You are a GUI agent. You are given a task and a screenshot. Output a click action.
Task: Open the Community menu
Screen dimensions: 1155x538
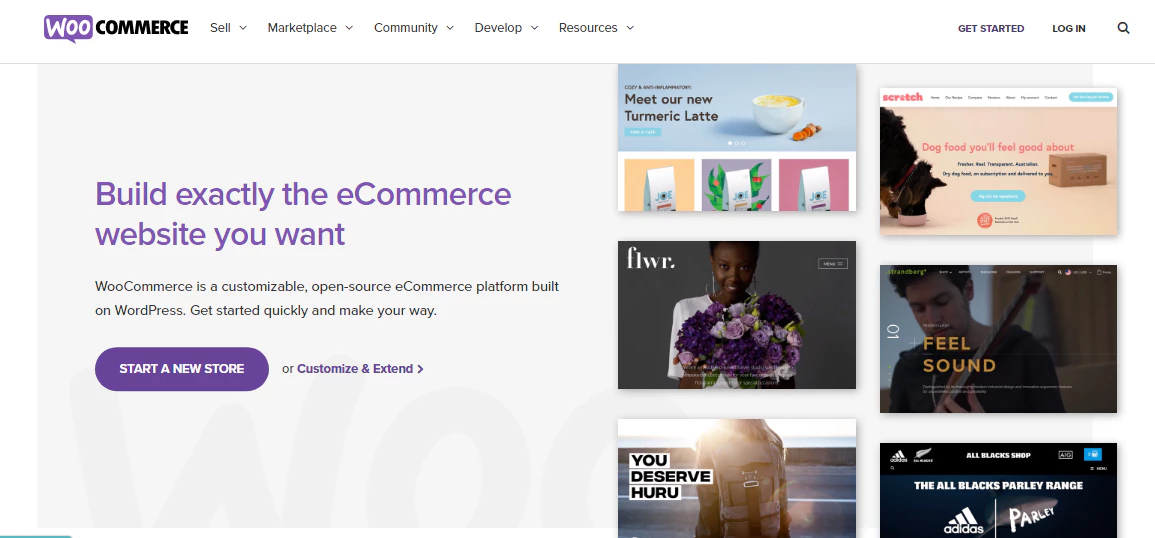tap(406, 28)
